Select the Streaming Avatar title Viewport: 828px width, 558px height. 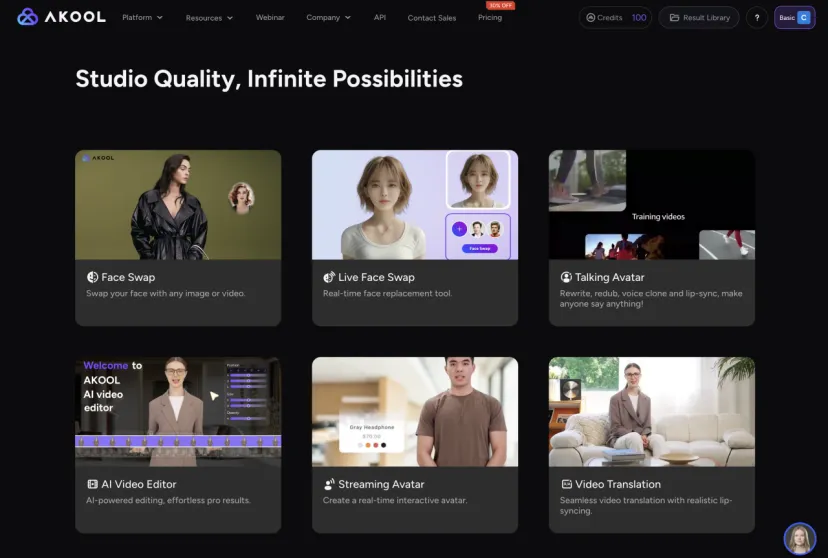click(x=381, y=484)
